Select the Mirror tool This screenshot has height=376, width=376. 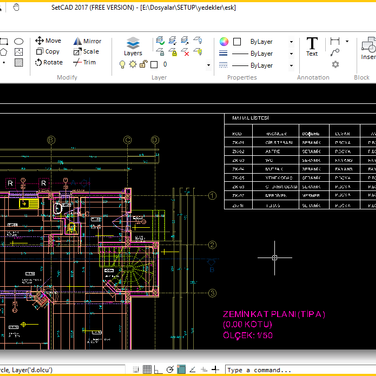pos(87,41)
